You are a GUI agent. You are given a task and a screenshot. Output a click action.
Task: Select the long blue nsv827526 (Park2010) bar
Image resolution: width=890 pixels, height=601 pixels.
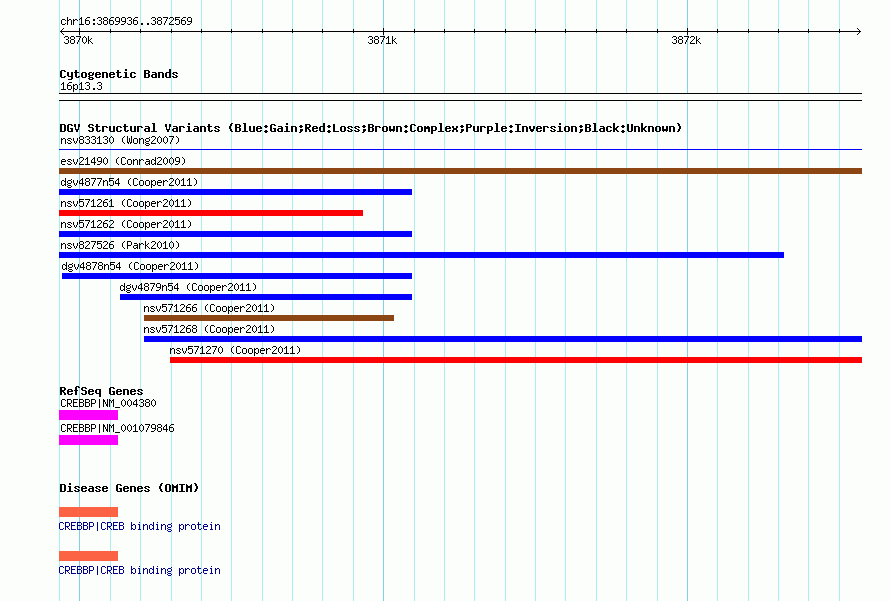point(421,255)
